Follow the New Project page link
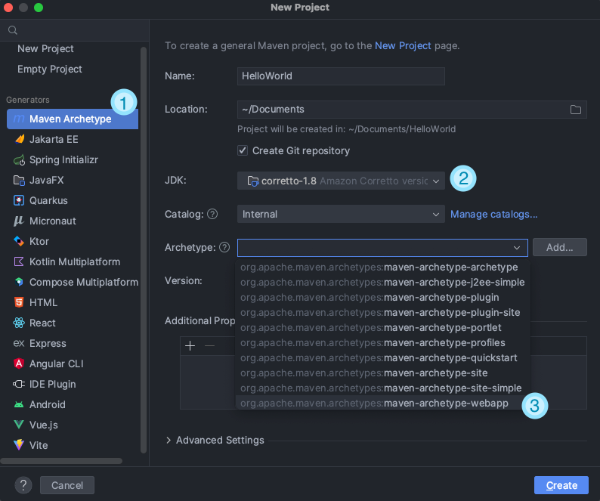Viewport: 600px width, 501px height. [403, 46]
